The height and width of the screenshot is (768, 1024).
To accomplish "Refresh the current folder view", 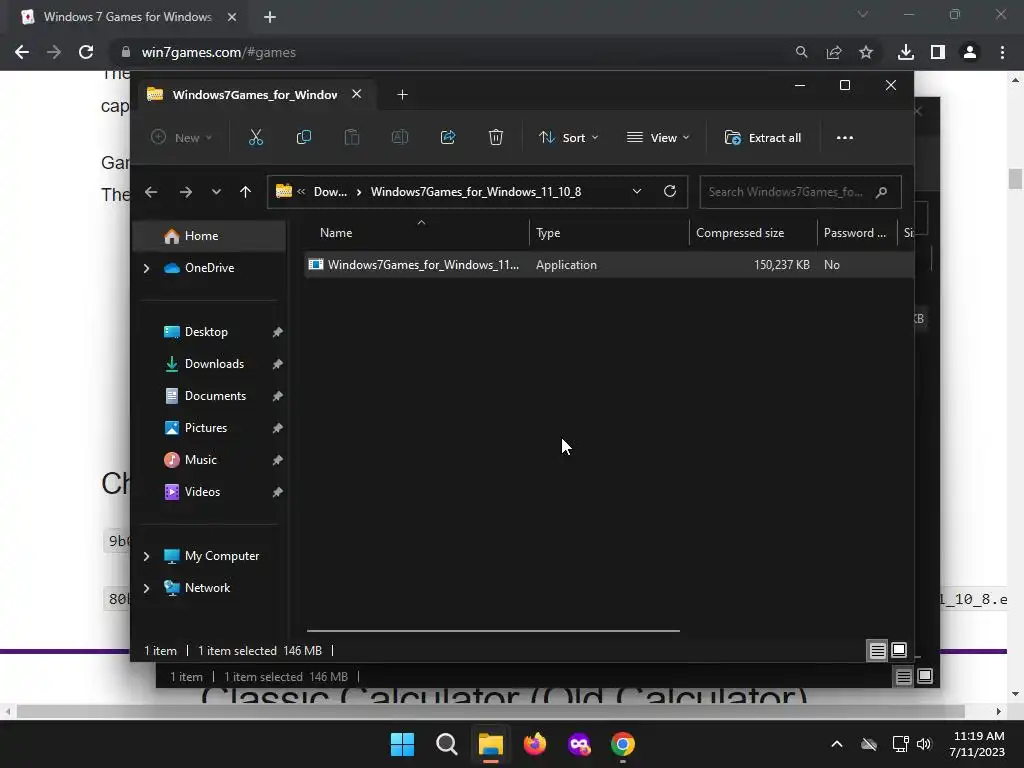I will pos(670,191).
